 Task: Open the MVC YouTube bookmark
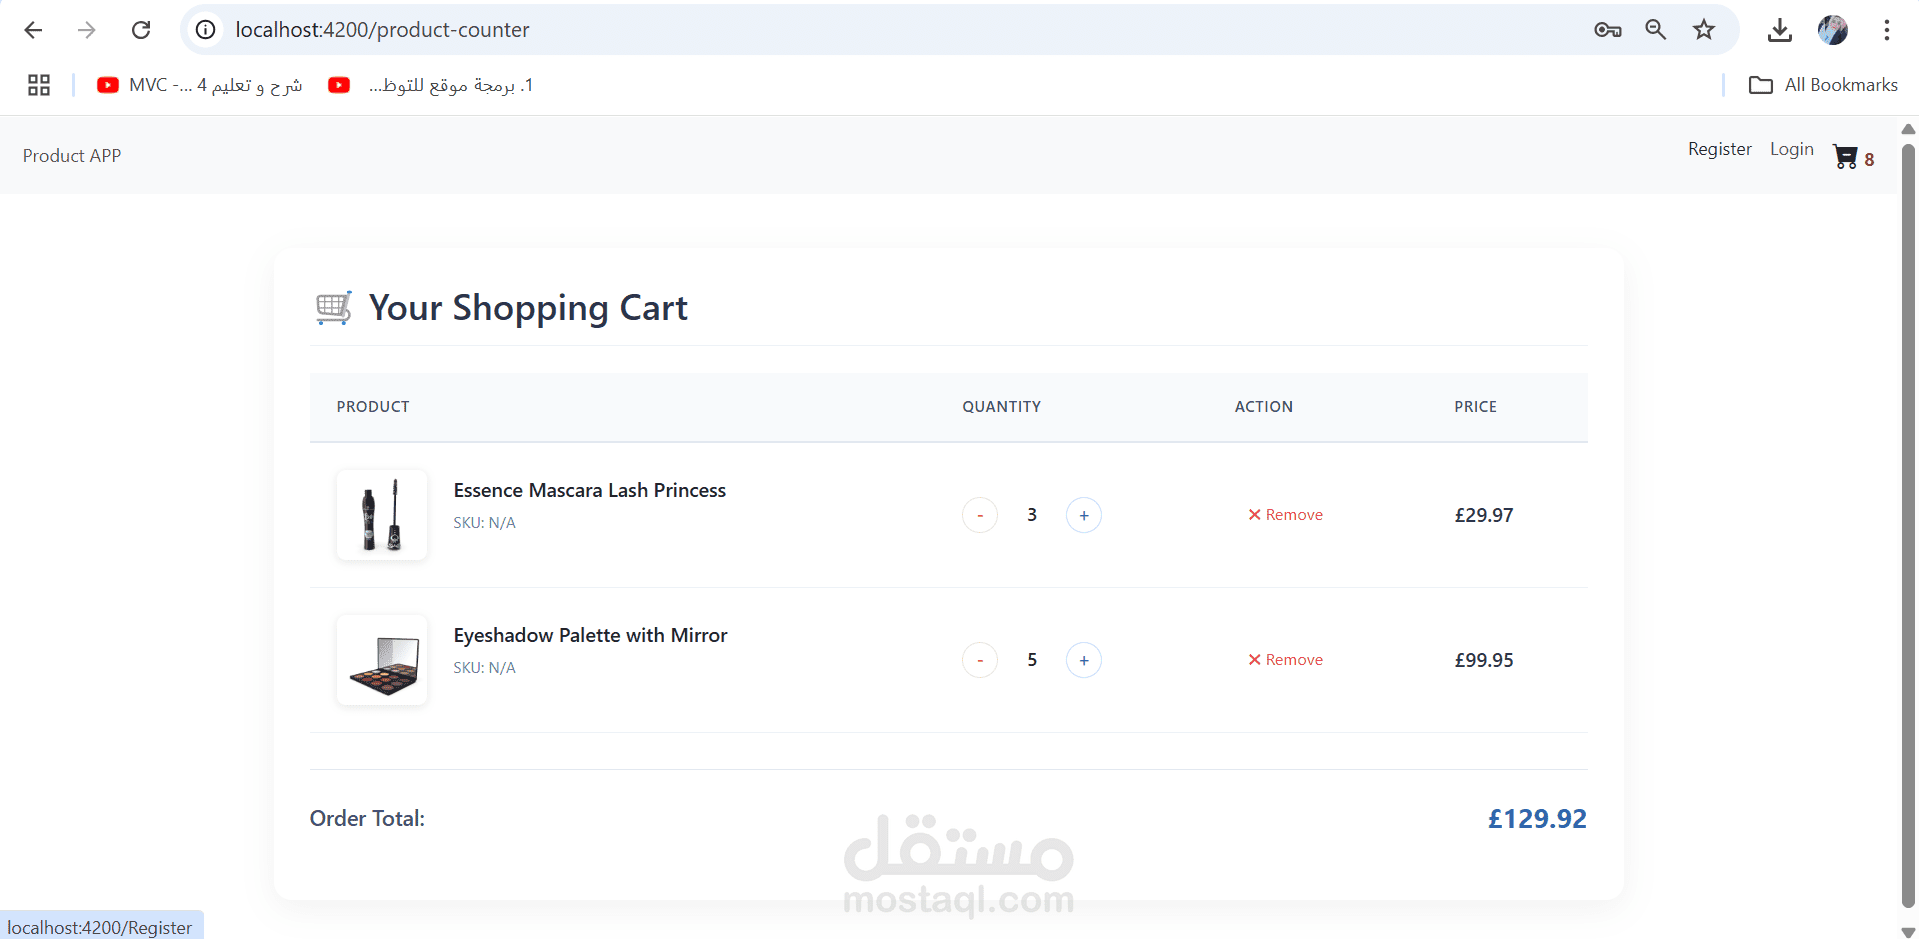(x=199, y=85)
